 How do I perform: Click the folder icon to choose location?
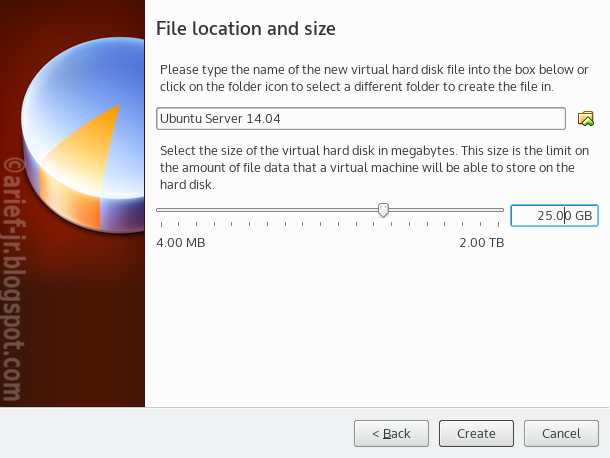coord(586,119)
